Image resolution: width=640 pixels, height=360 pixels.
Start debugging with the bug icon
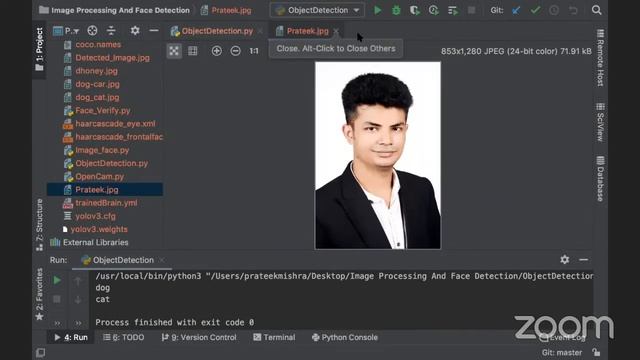point(396,10)
